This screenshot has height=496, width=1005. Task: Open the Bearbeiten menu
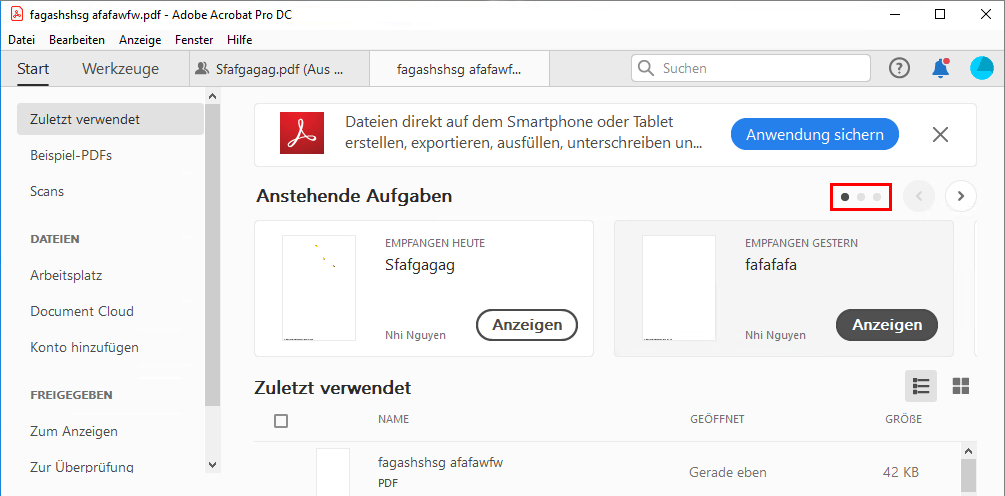(x=77, y=40)
